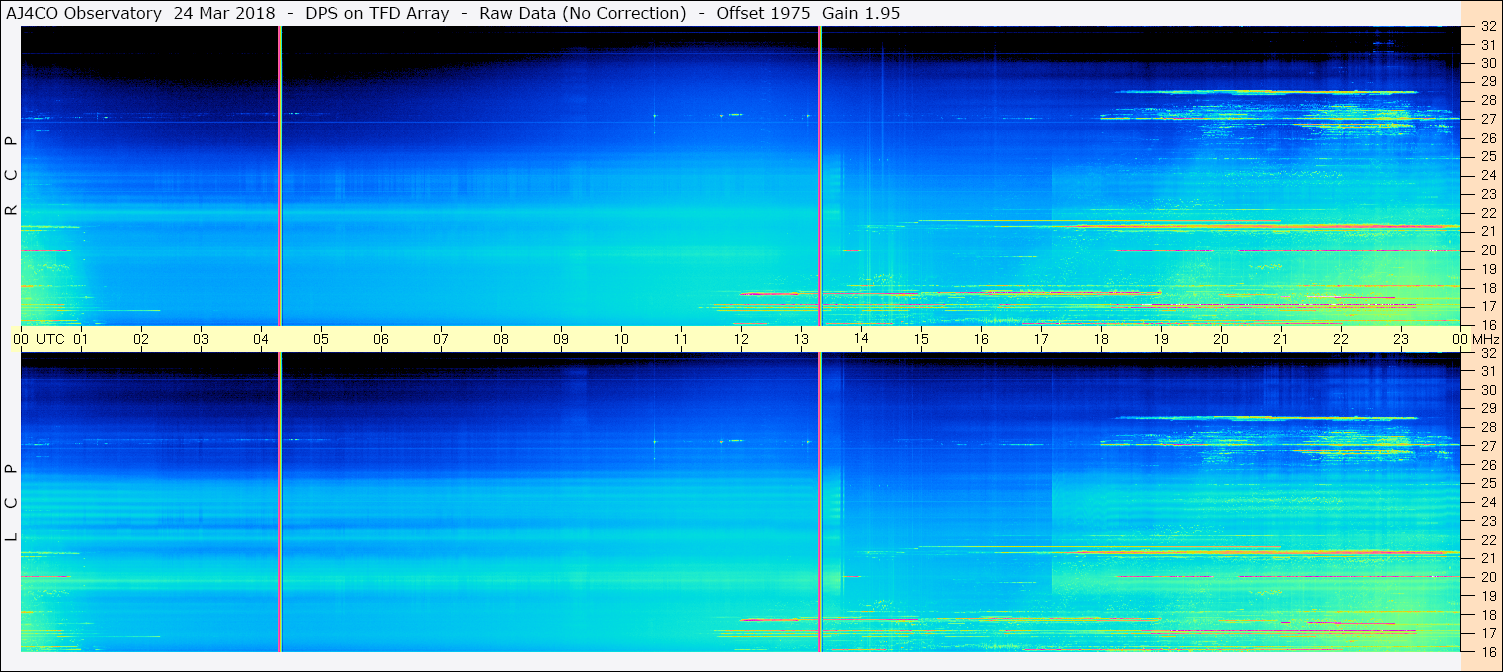Click the vertical LCP label beside the lower spectrogram
The width and height of the screenshot is (1503, 672).
11,502
